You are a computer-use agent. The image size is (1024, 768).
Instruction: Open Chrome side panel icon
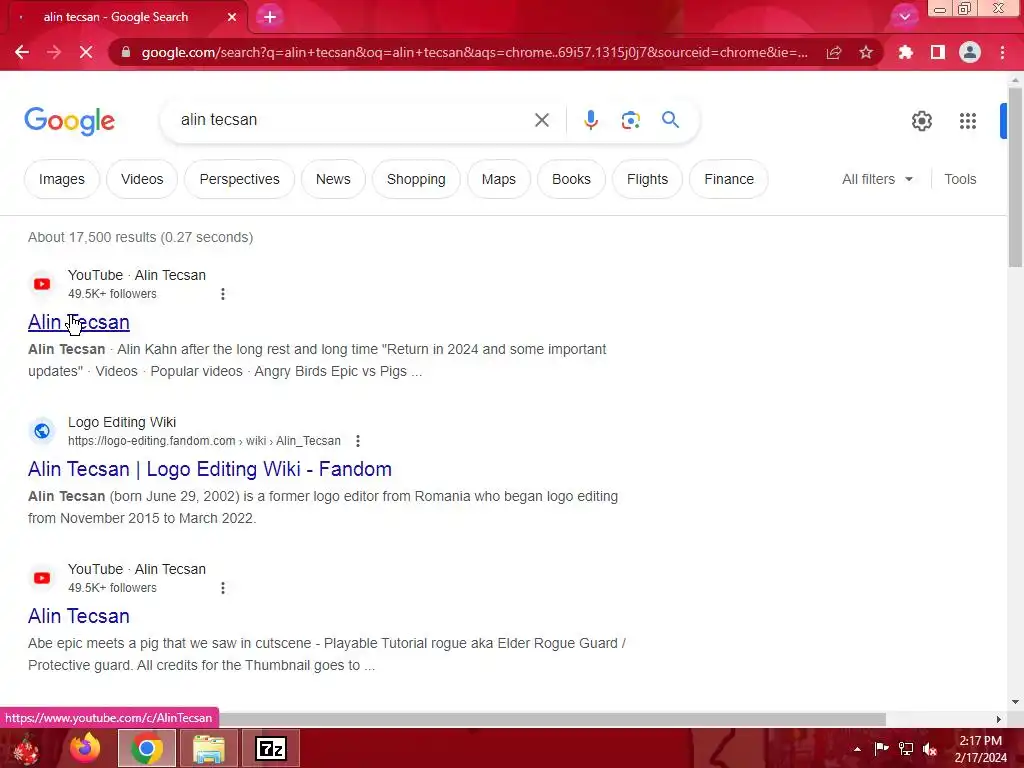click(938, 52)
